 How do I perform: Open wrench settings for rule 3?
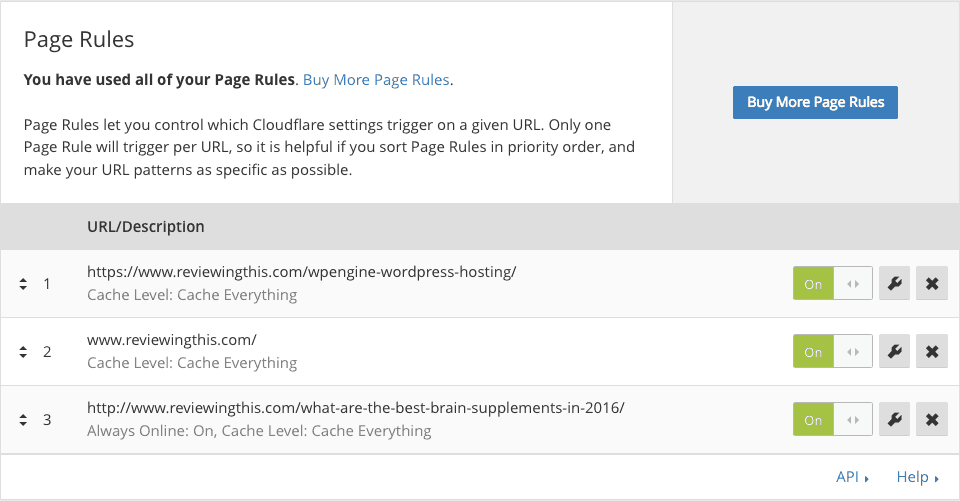[x=894, y=419]
